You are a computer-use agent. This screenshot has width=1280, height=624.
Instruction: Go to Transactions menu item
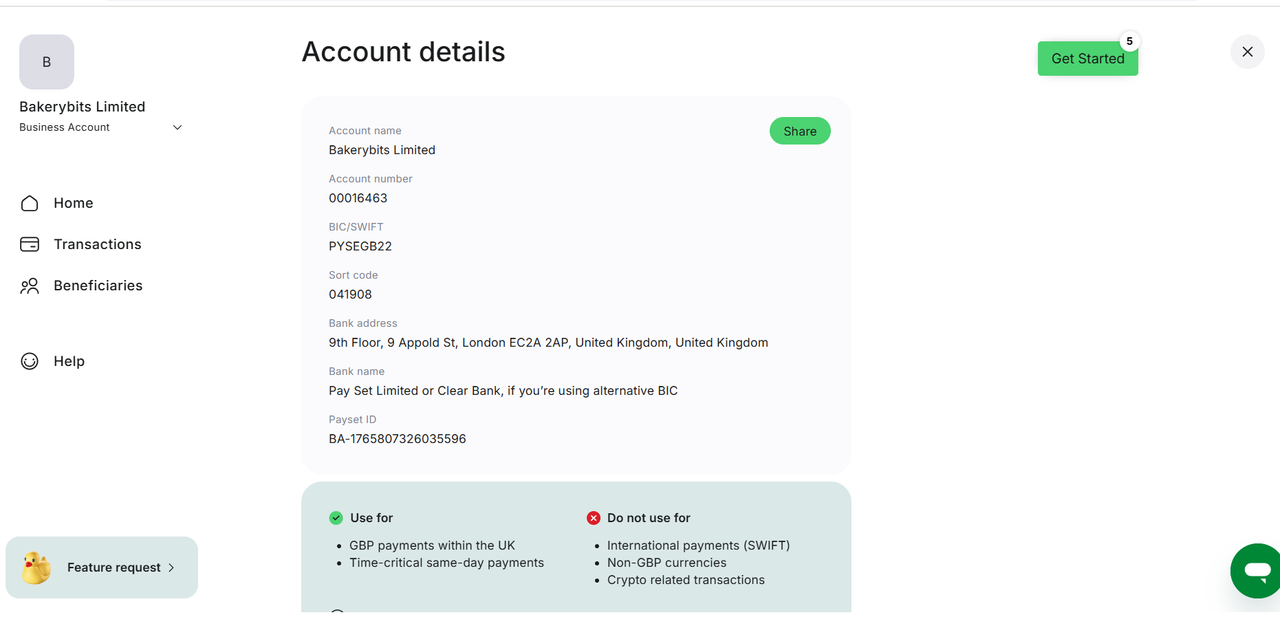97,244
